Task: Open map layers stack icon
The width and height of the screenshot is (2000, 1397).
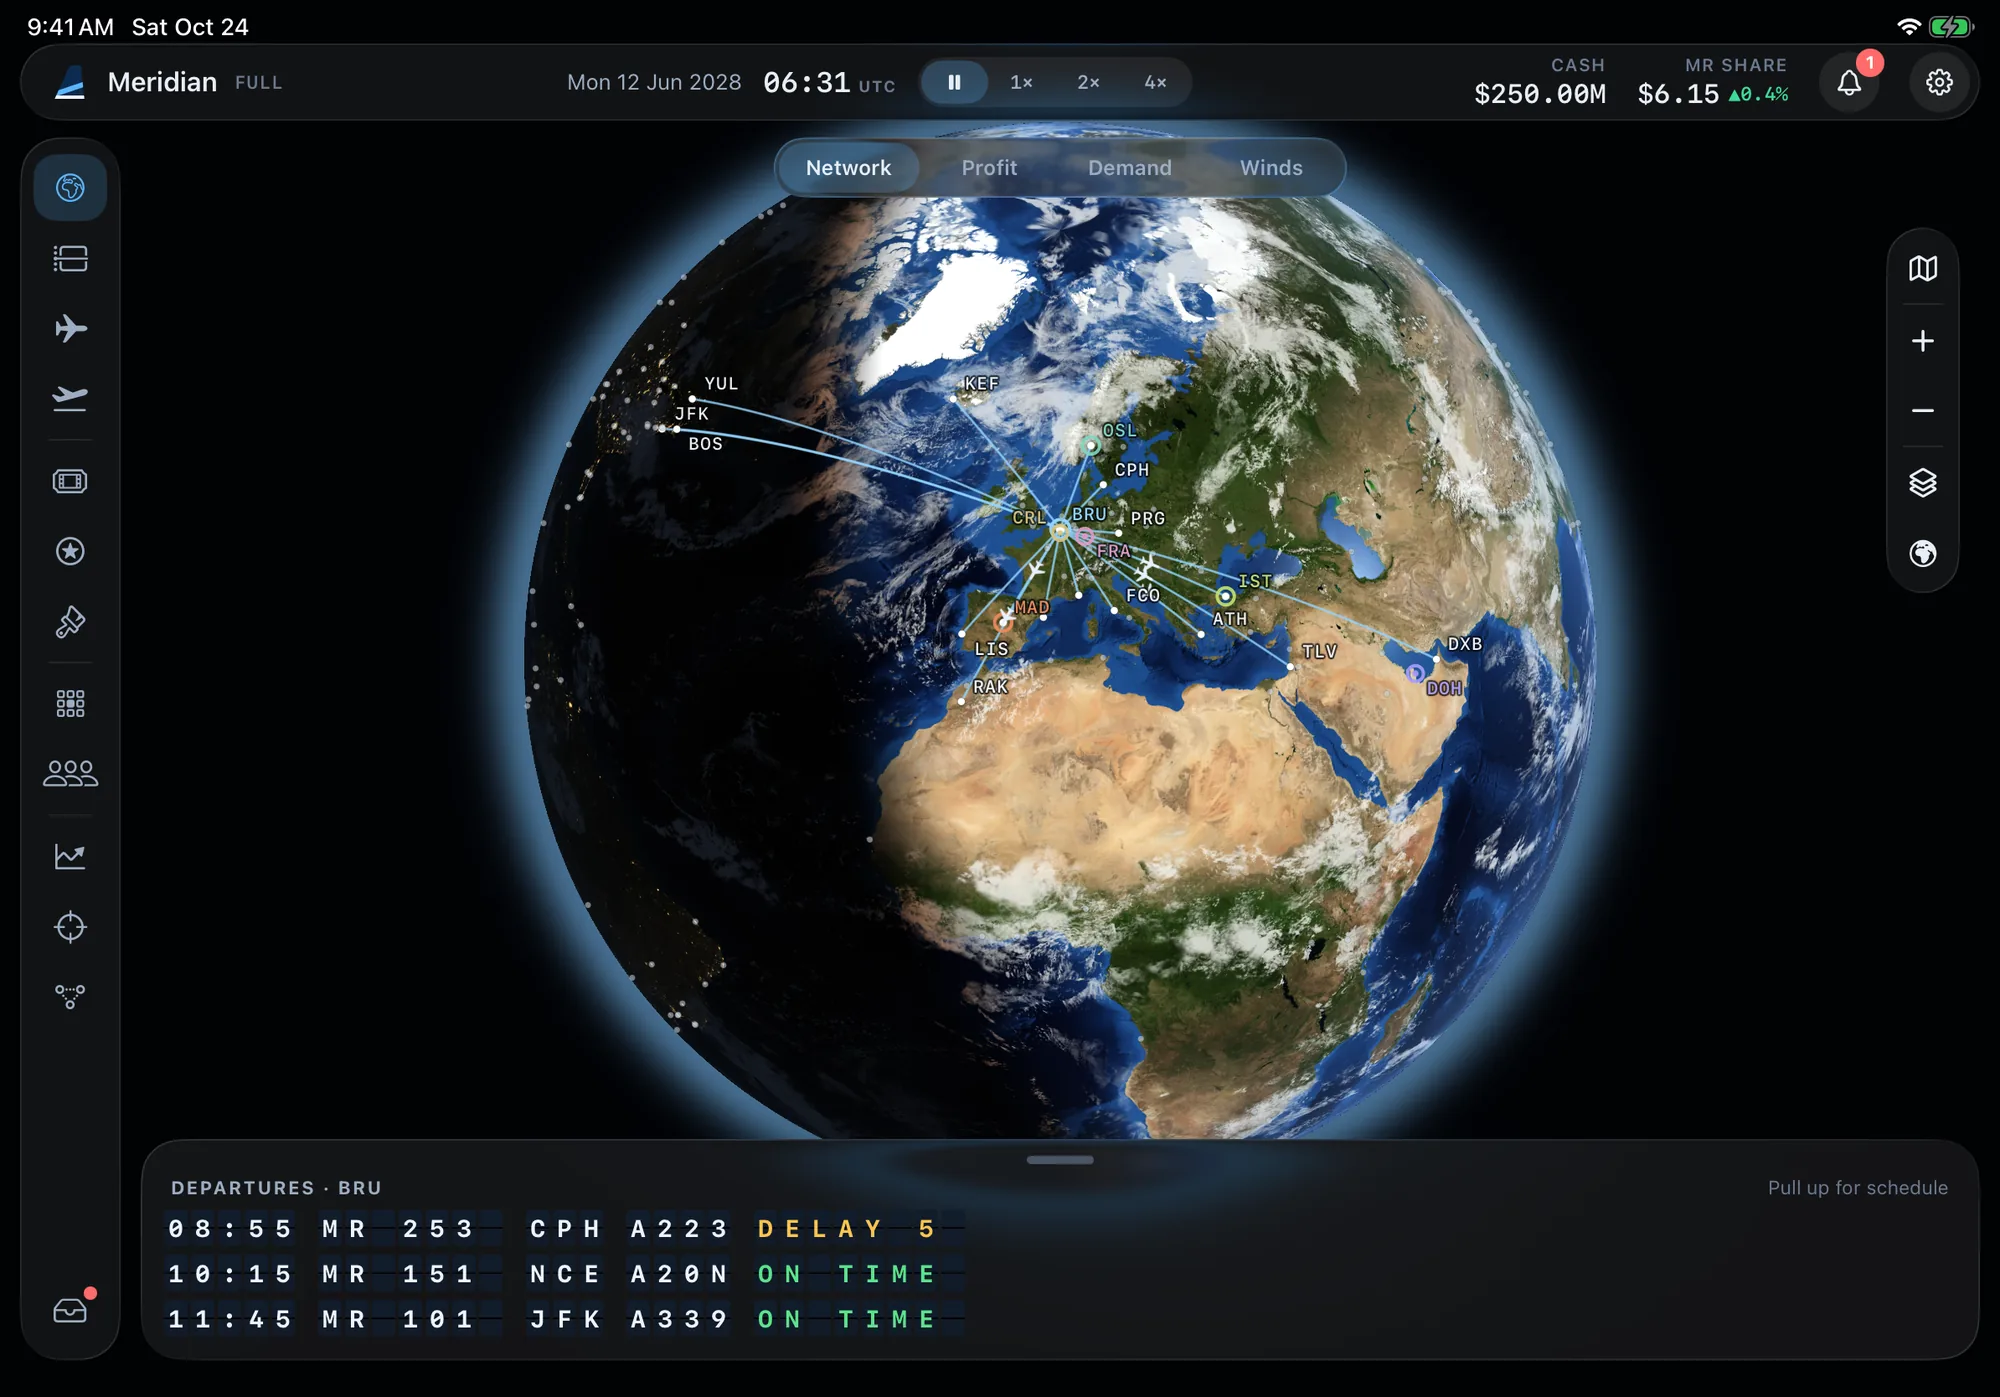Action: click(x=1922, y=483)
